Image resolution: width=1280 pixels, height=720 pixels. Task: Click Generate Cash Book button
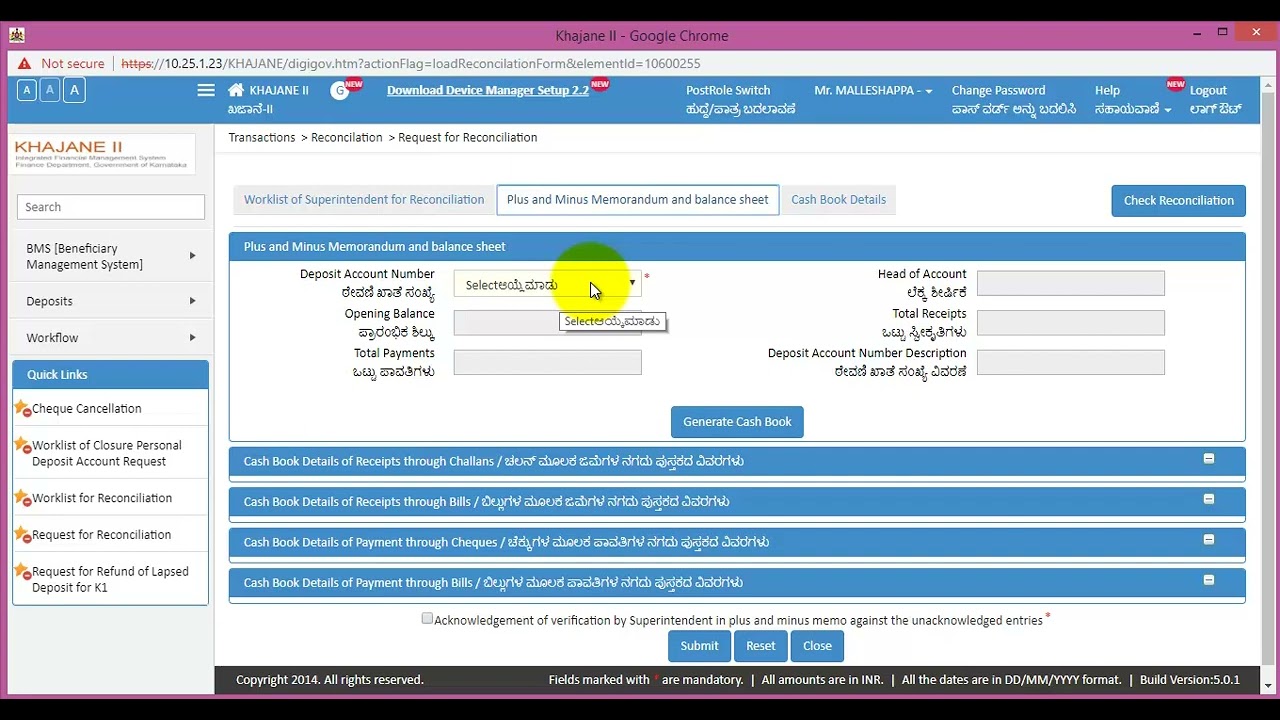(x=737, y=422)
